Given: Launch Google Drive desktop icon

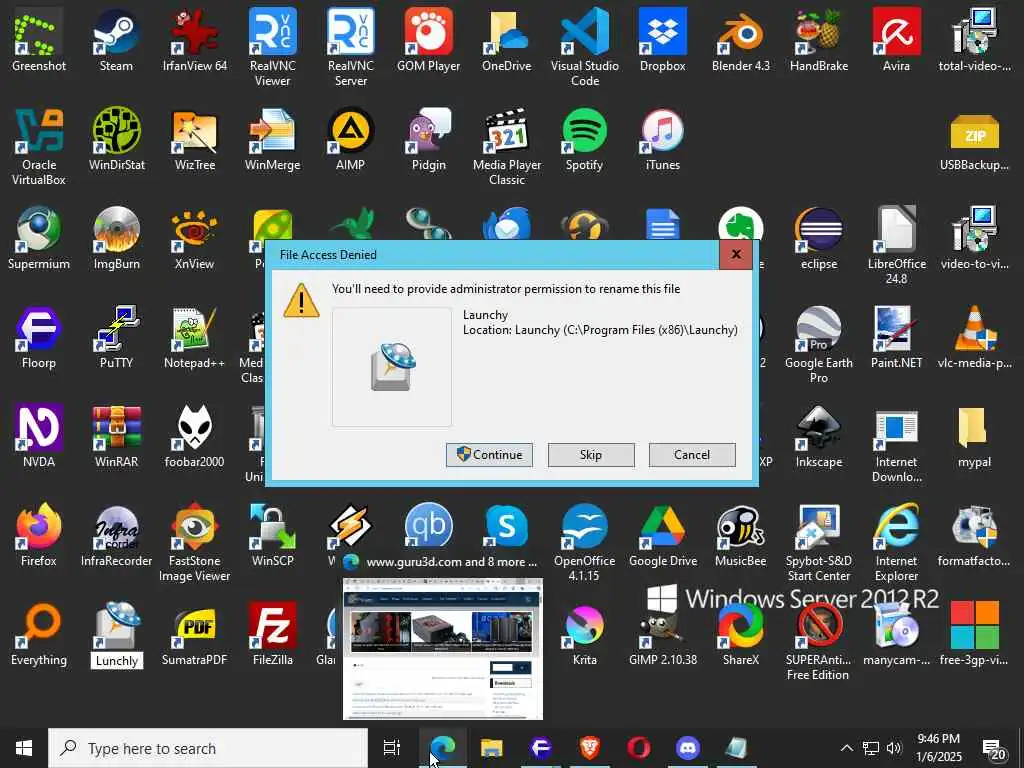Looking at the screenshot, I should 662,534.
